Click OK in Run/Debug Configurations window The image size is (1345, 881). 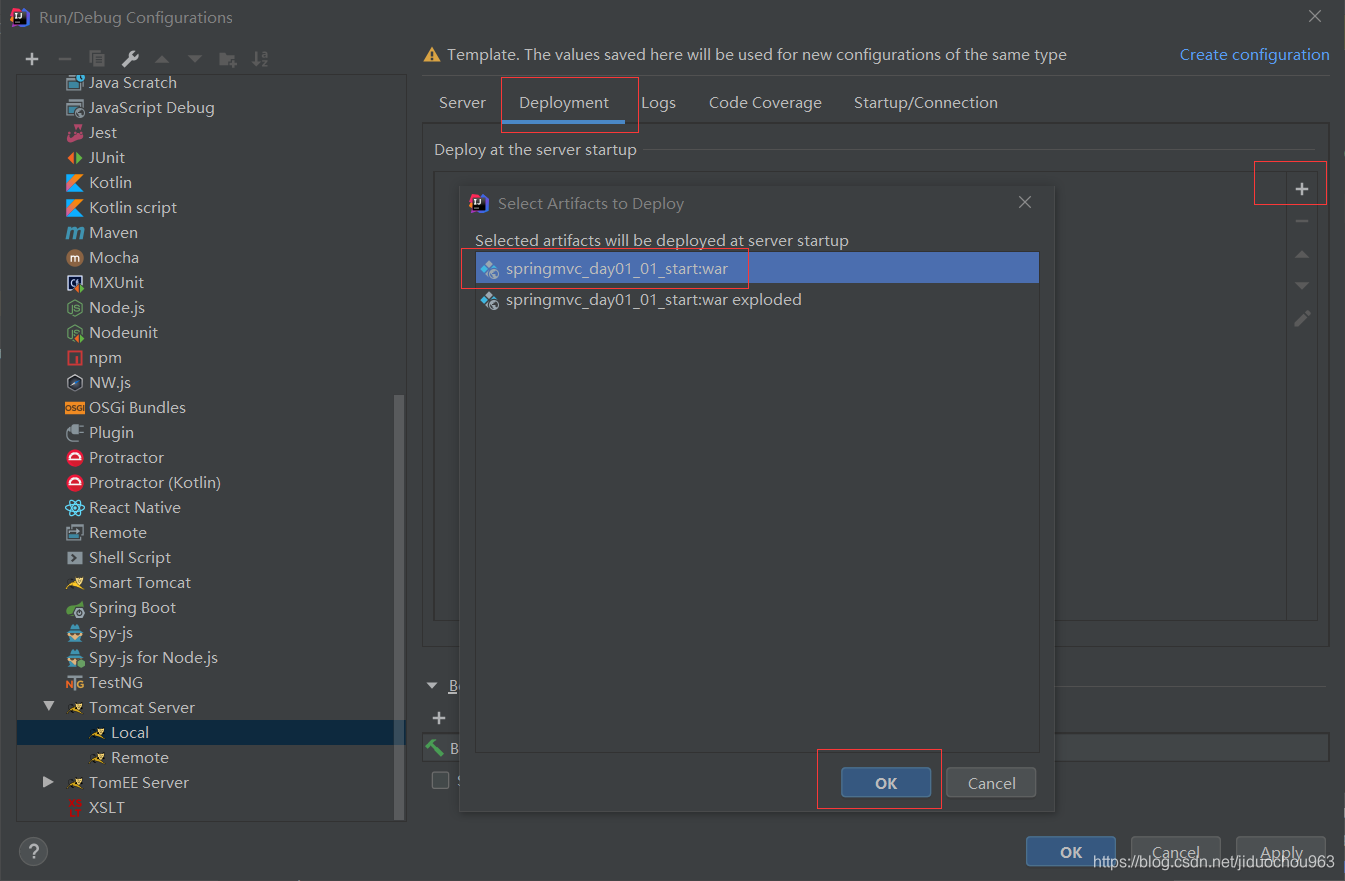pyautogui.click(x=1071, y=852)
